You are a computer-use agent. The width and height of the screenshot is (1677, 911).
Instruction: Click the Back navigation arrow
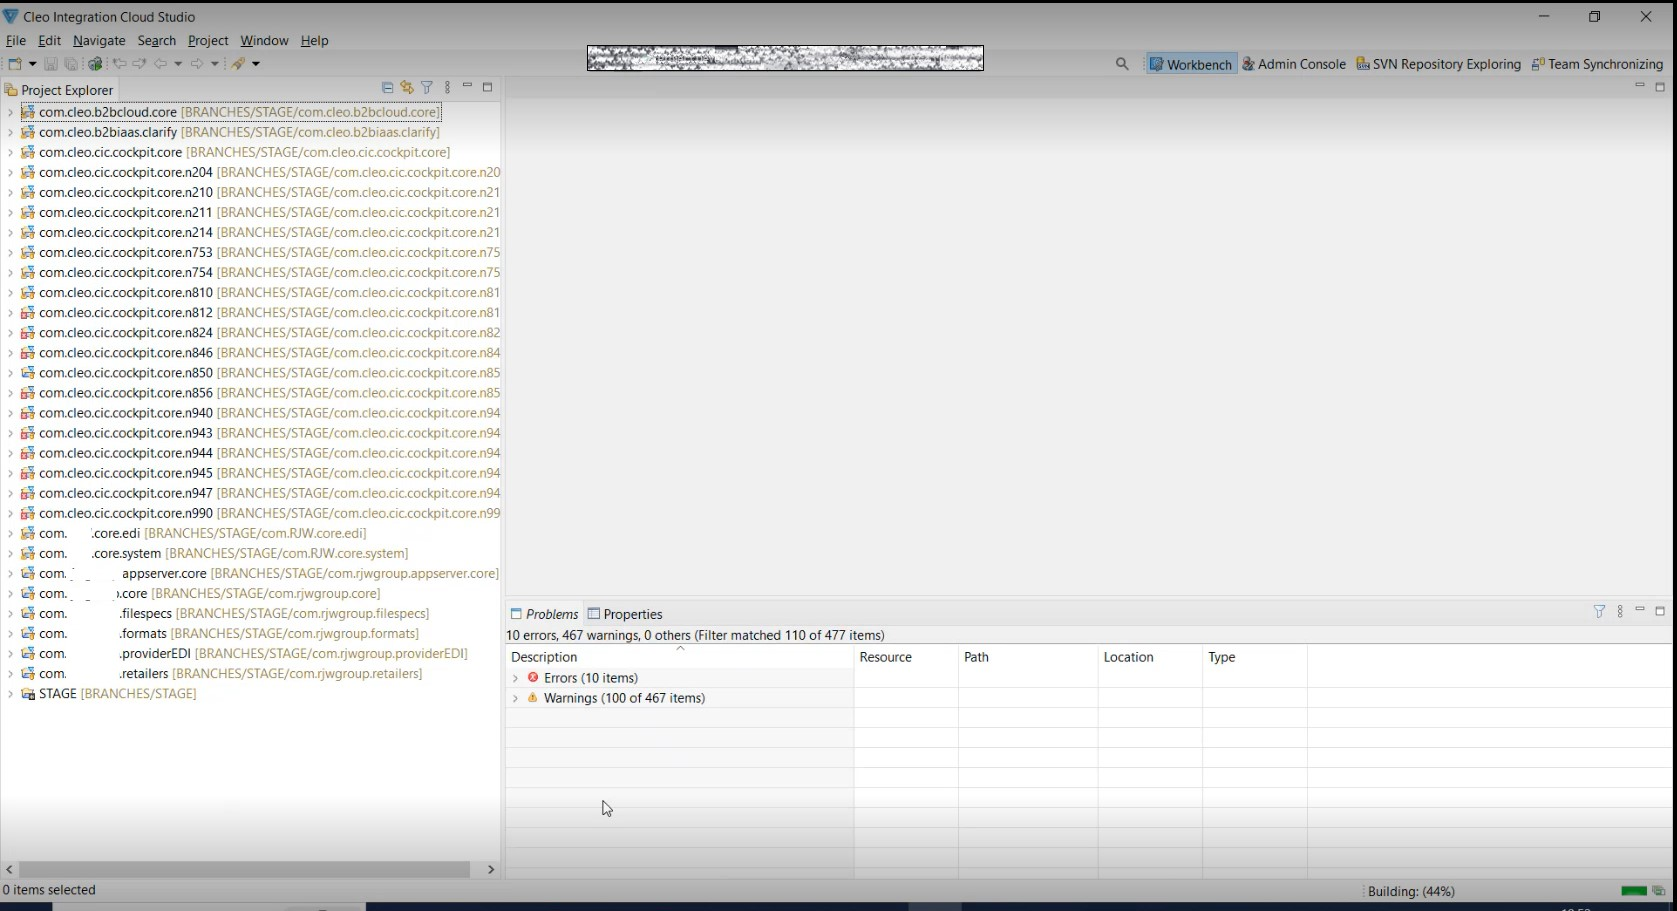(160, 63)
